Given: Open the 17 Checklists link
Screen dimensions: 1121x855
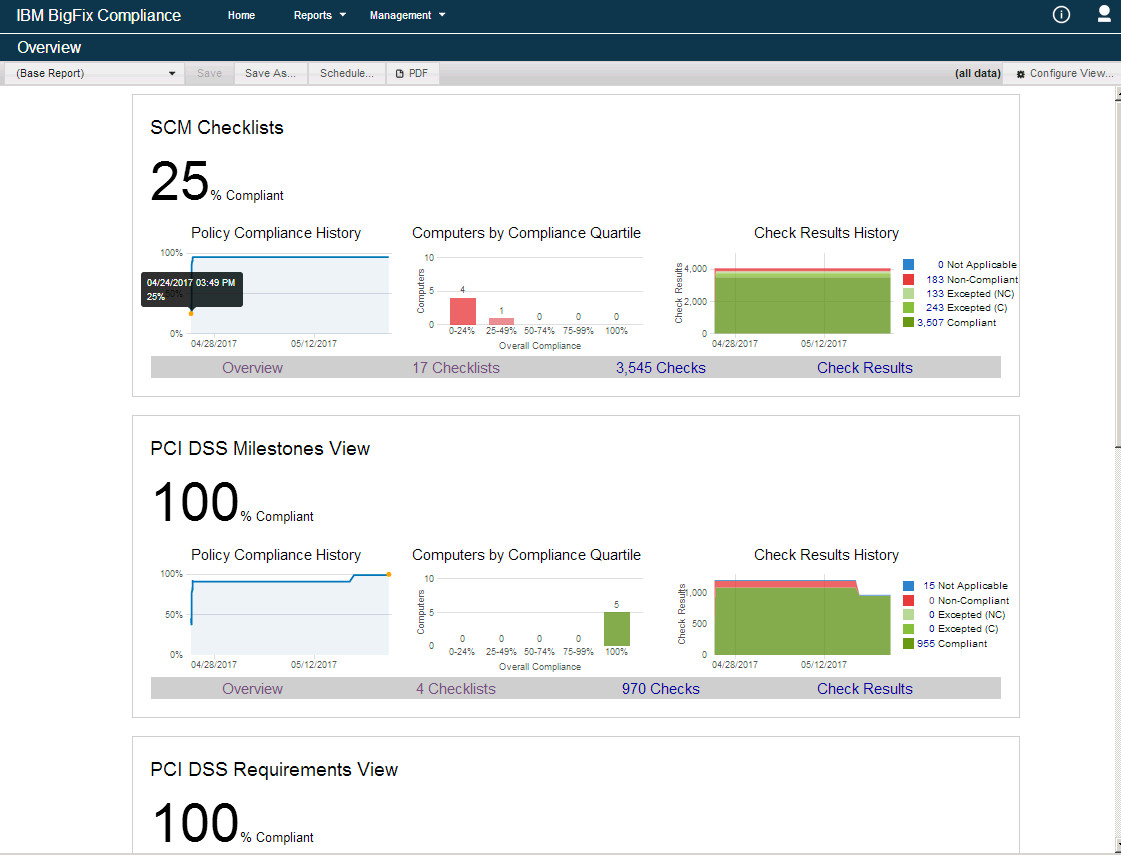Looking at the screenshot, I should click(455, 367).
